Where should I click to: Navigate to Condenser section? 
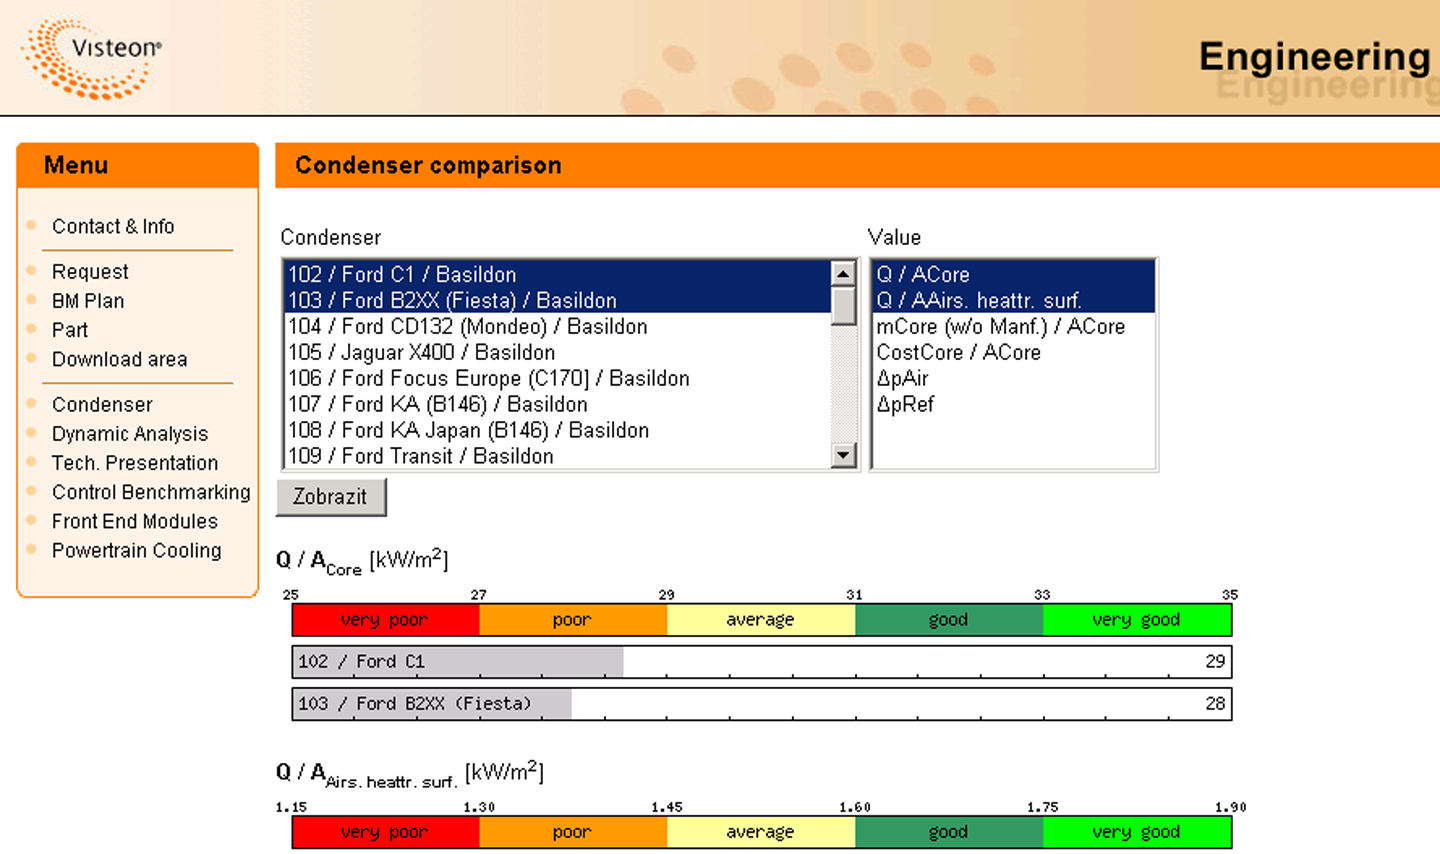pos(102,405)
